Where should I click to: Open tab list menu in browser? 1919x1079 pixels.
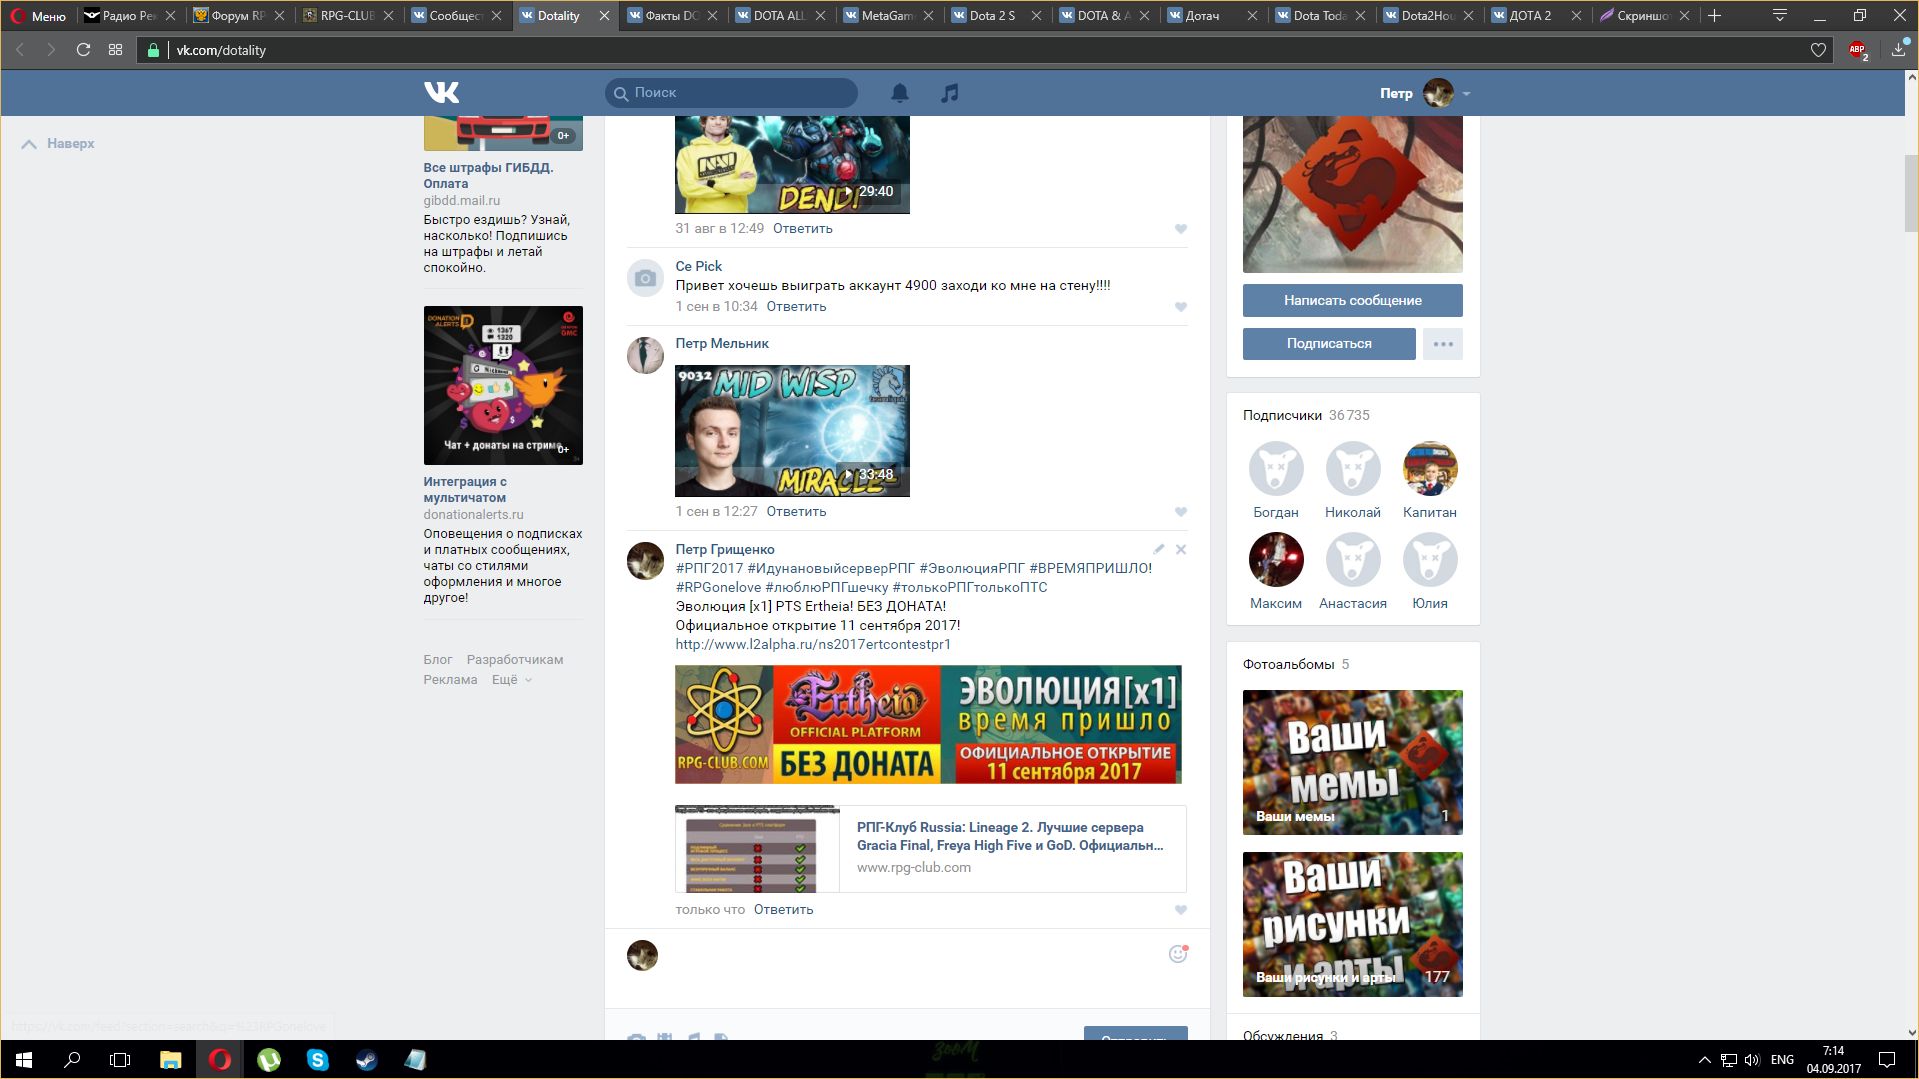point(1779,15)
